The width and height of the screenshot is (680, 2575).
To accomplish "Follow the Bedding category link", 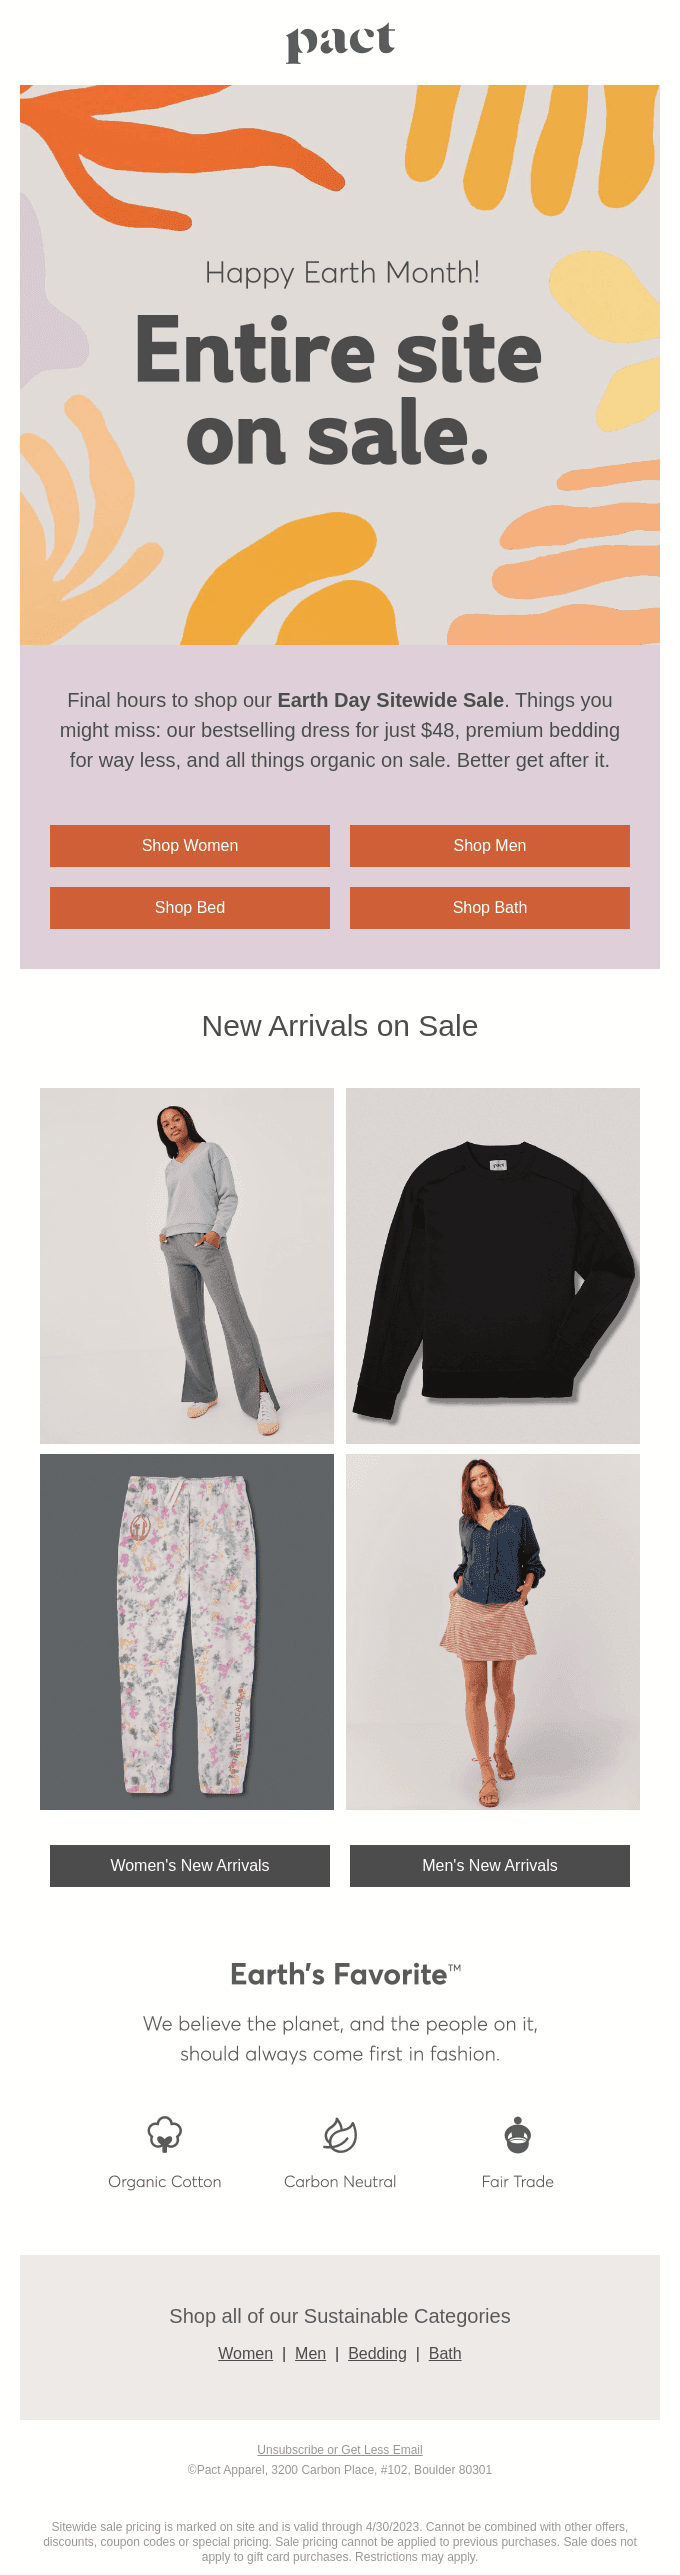I will click(x=377, y=2354).
